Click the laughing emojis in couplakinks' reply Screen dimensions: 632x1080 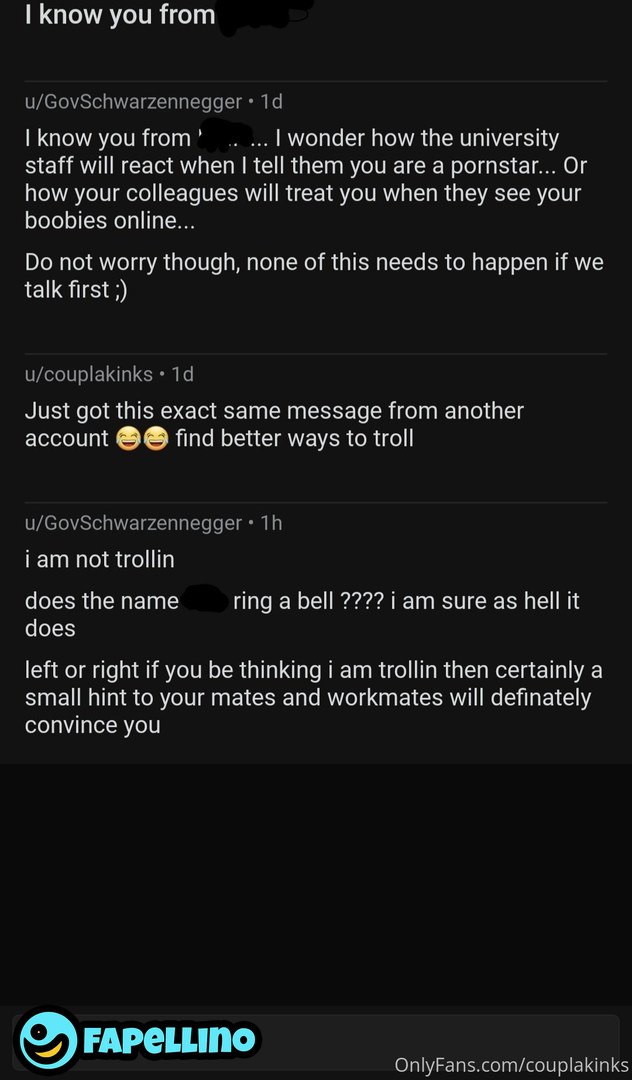(141, 439)
